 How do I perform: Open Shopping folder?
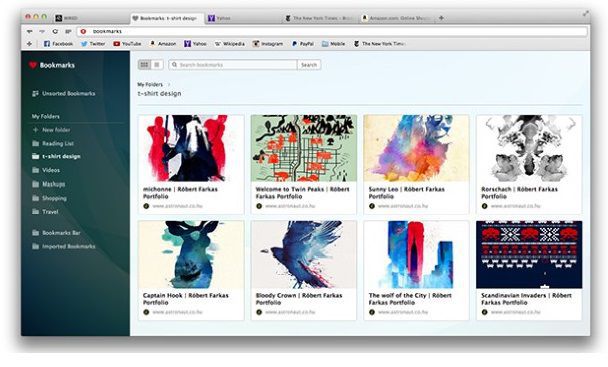click(x=49, y=198)
